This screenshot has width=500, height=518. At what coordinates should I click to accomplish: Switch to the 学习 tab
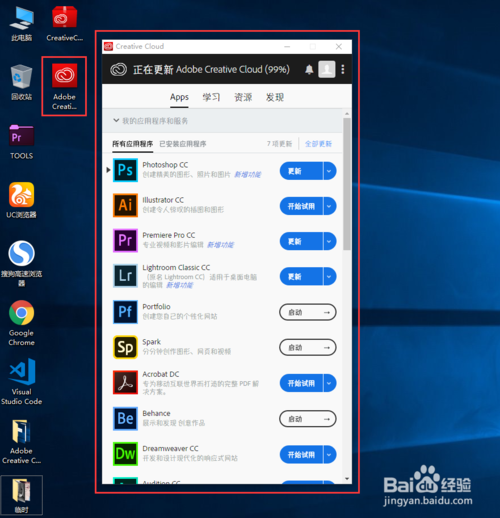click(211, 97)
